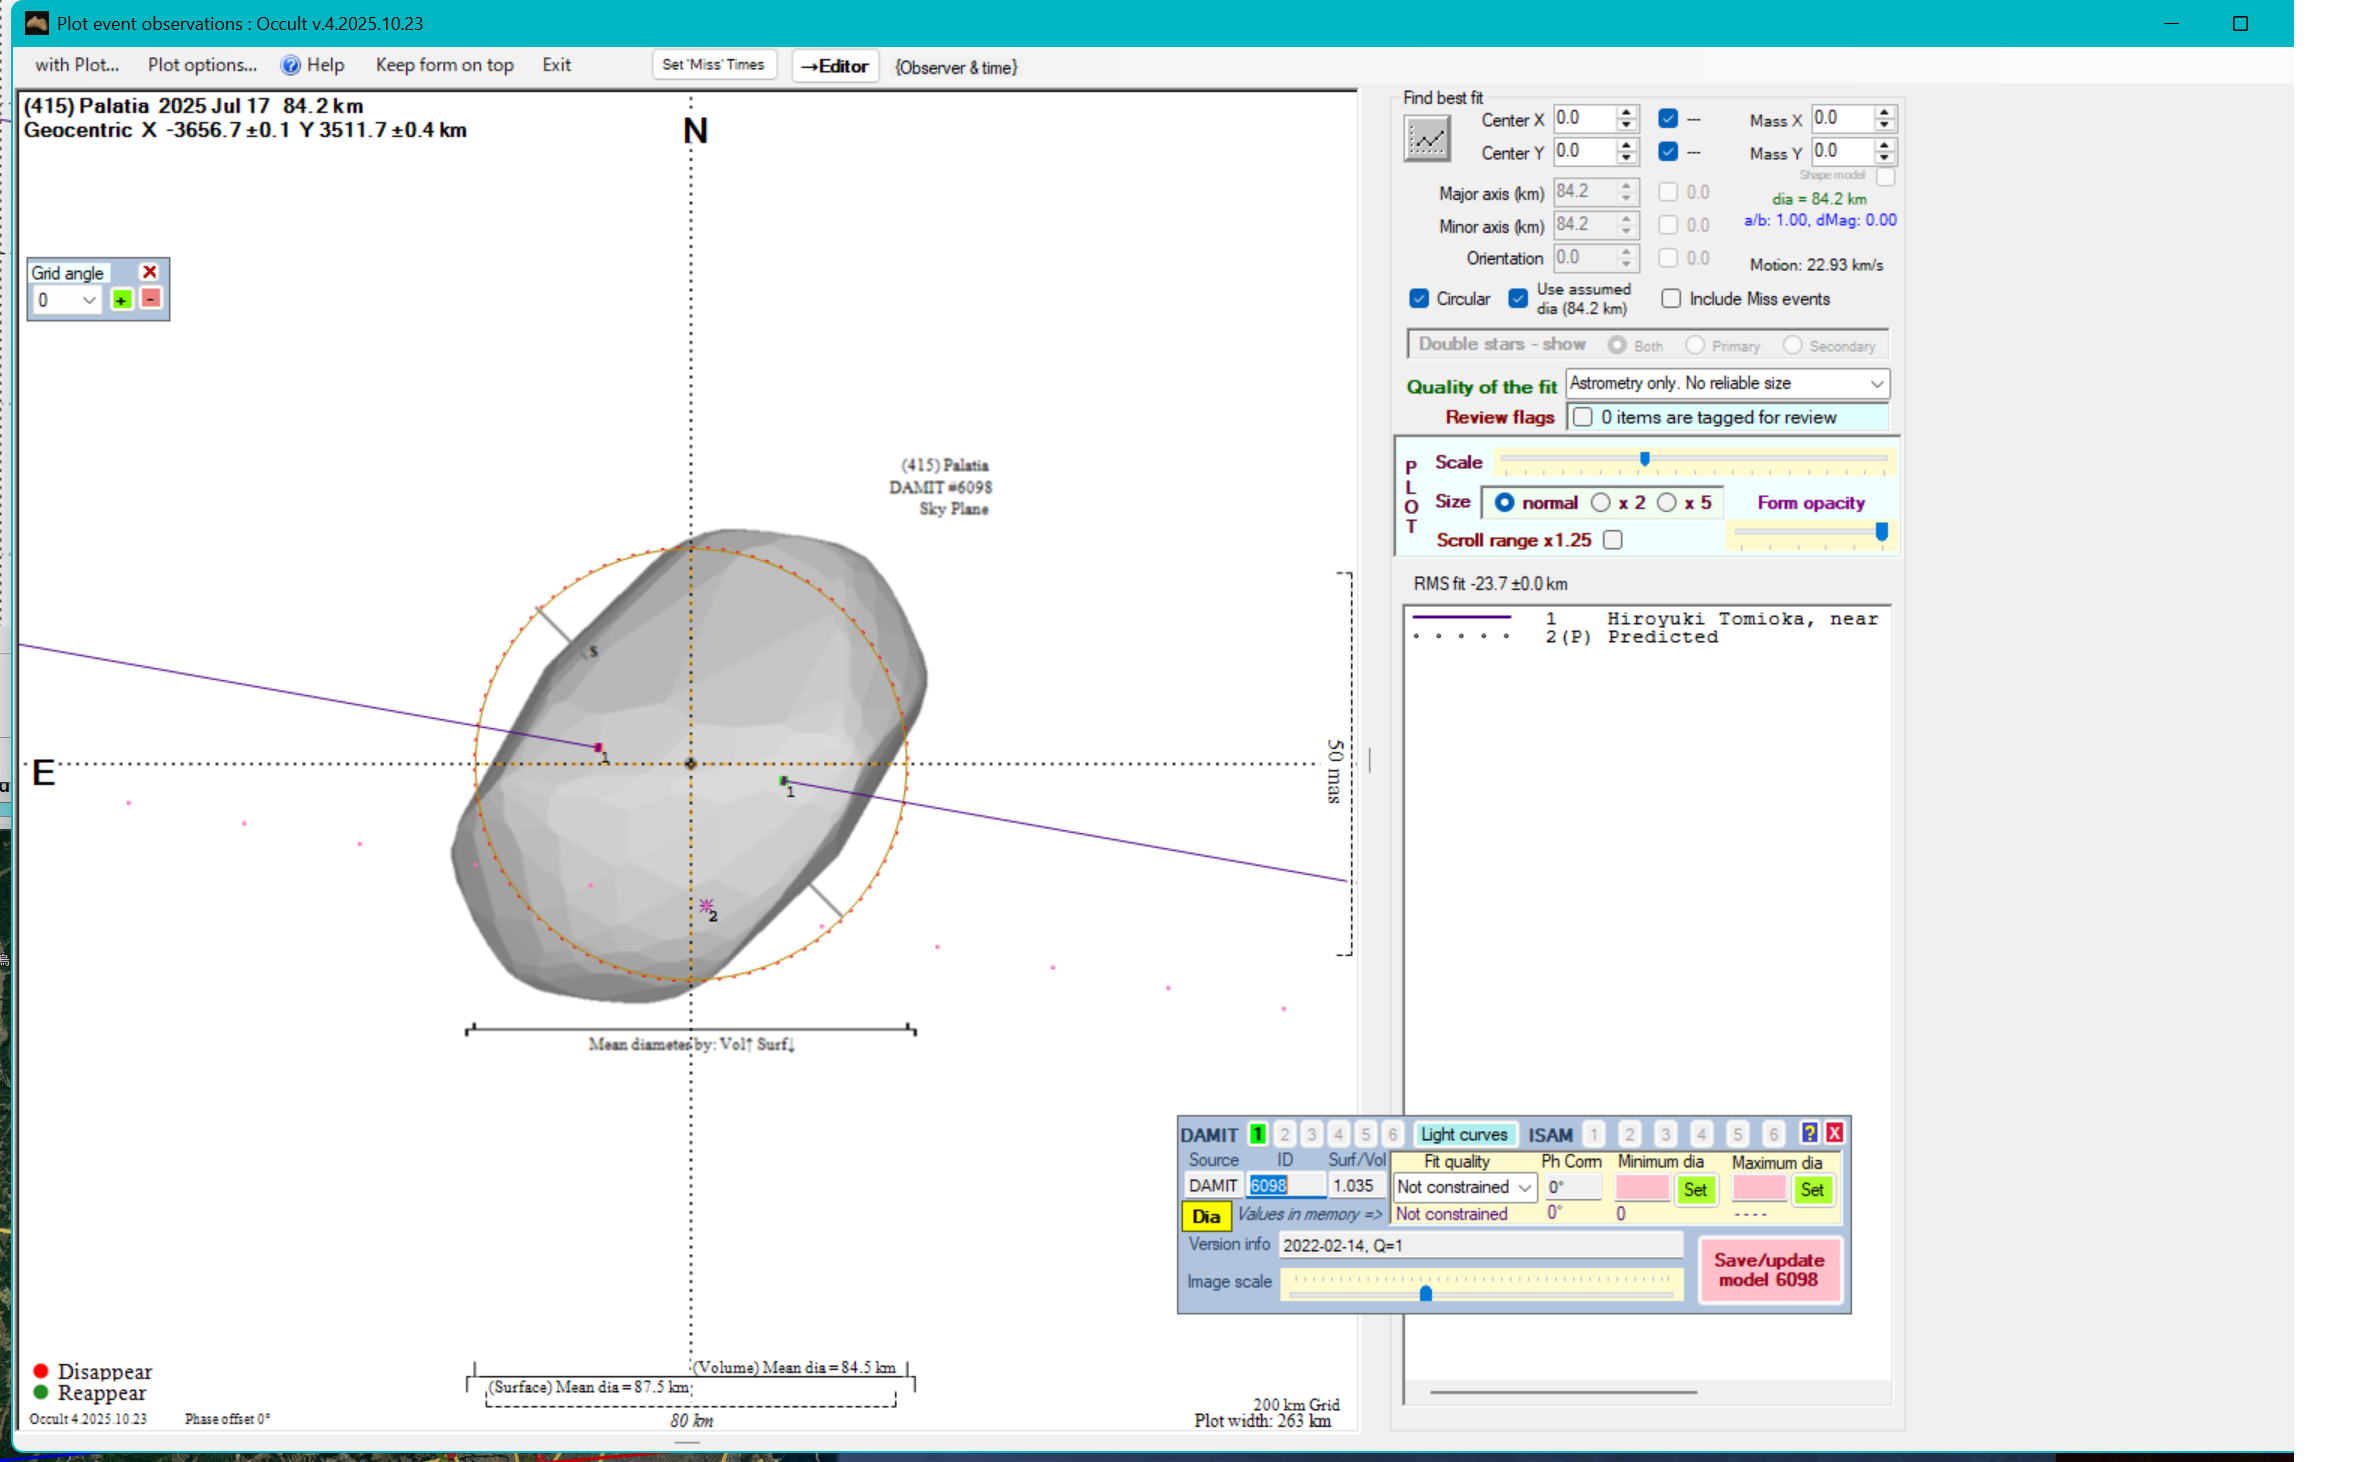
Task: Select DAMIT model number 1
Action: click(1257, 1134)
